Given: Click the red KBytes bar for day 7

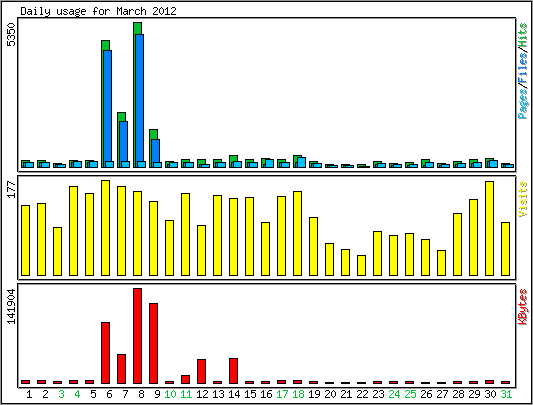Looking at the screenshot, I should 121,369.
